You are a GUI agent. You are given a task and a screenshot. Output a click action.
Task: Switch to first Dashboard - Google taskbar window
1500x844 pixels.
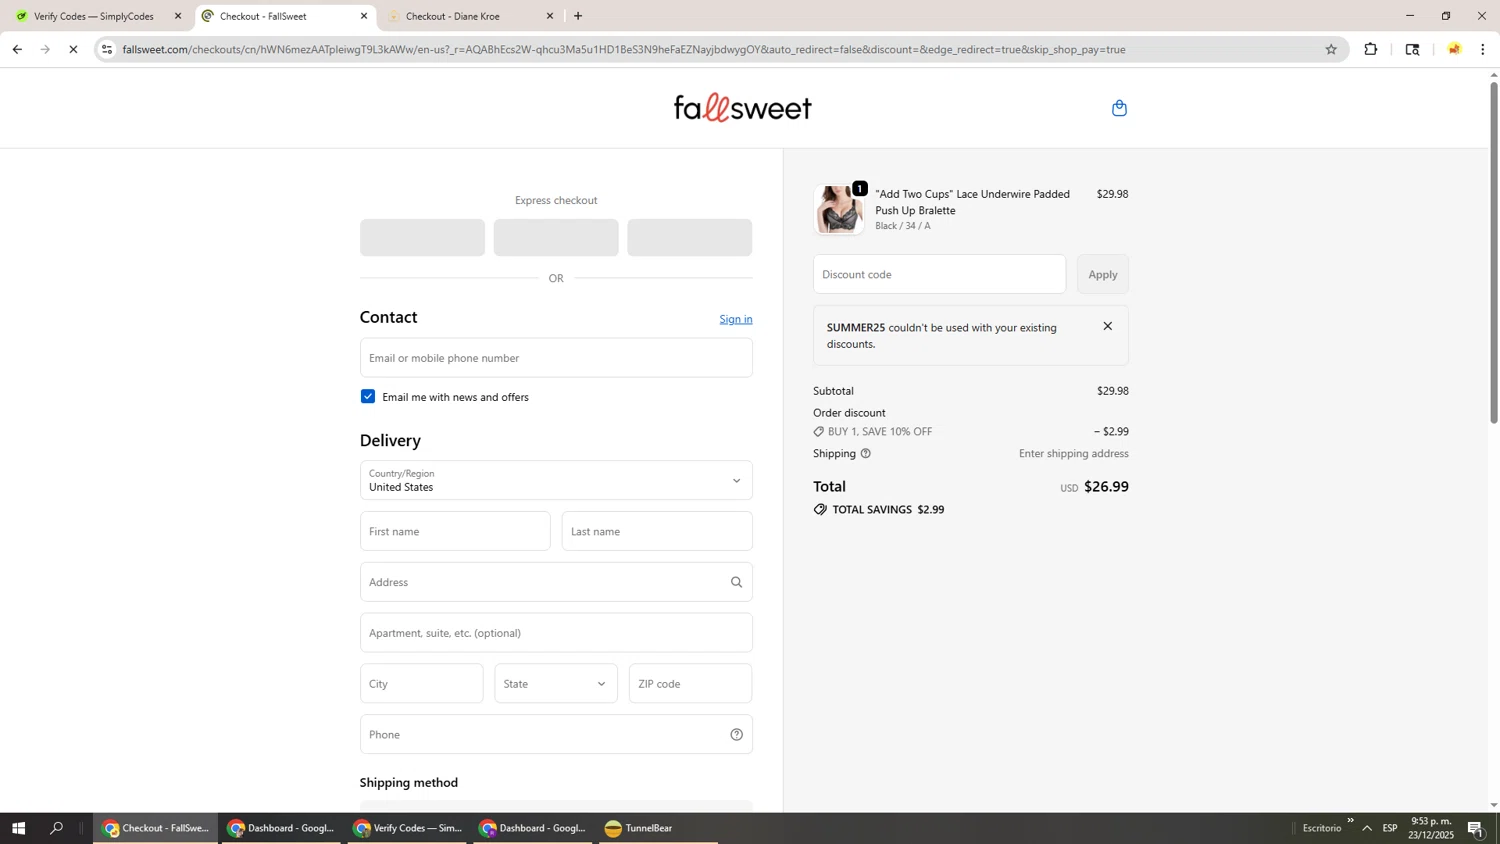click(281, 828)
